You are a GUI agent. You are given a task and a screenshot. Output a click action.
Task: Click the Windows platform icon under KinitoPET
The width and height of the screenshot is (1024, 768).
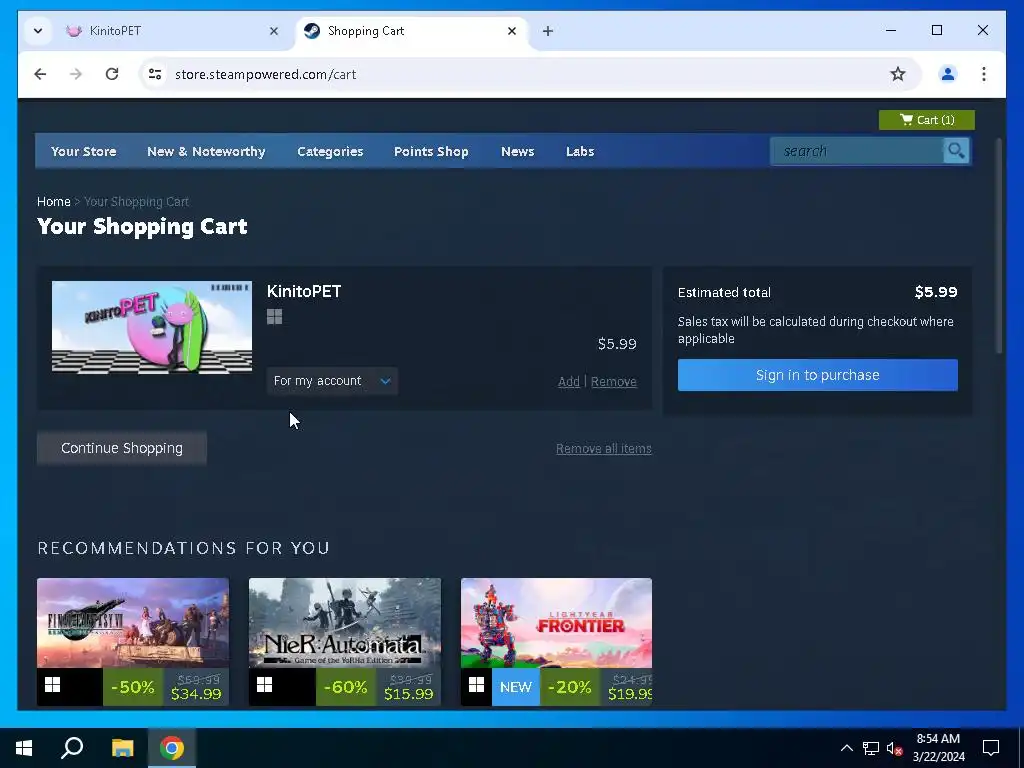click(x=274, y=317)
